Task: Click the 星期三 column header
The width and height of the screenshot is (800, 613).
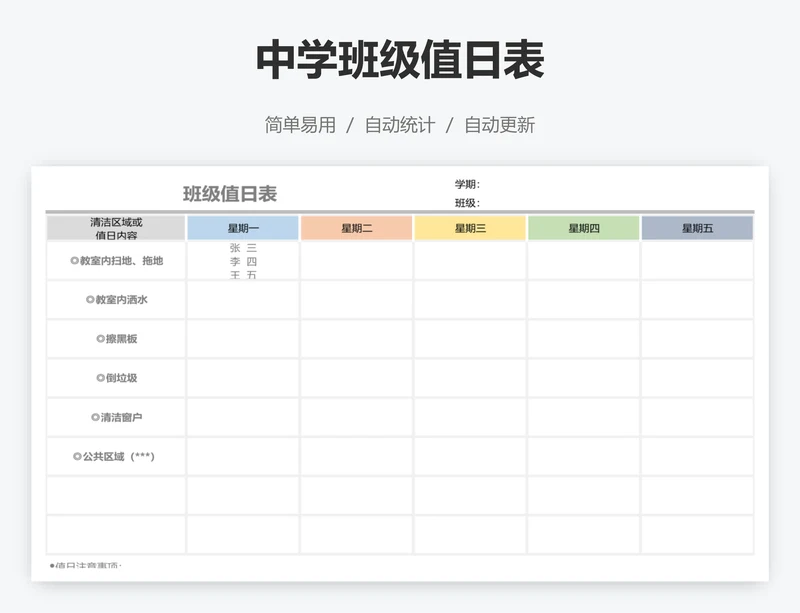Action: [x=470, y=228]
